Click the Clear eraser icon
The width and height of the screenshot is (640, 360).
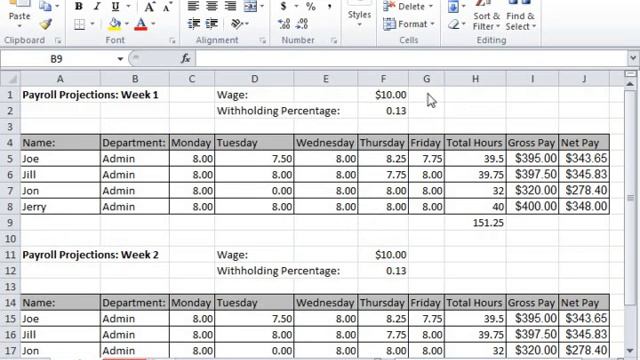pyautogui.click(x=453, y=24)
